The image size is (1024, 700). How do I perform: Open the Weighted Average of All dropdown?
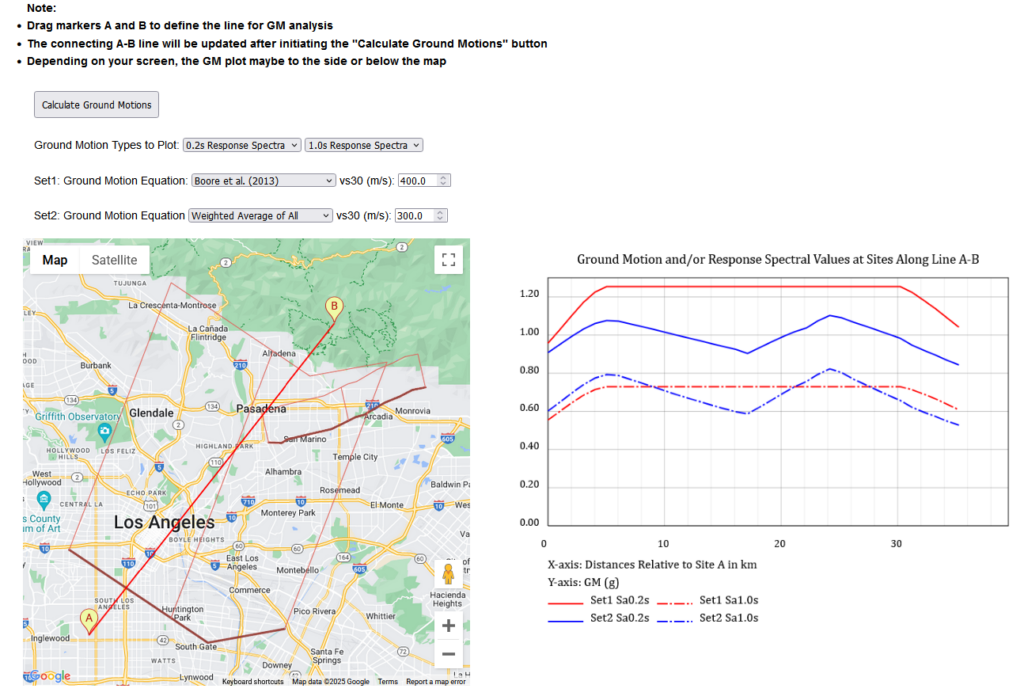(x=261, y=215)
